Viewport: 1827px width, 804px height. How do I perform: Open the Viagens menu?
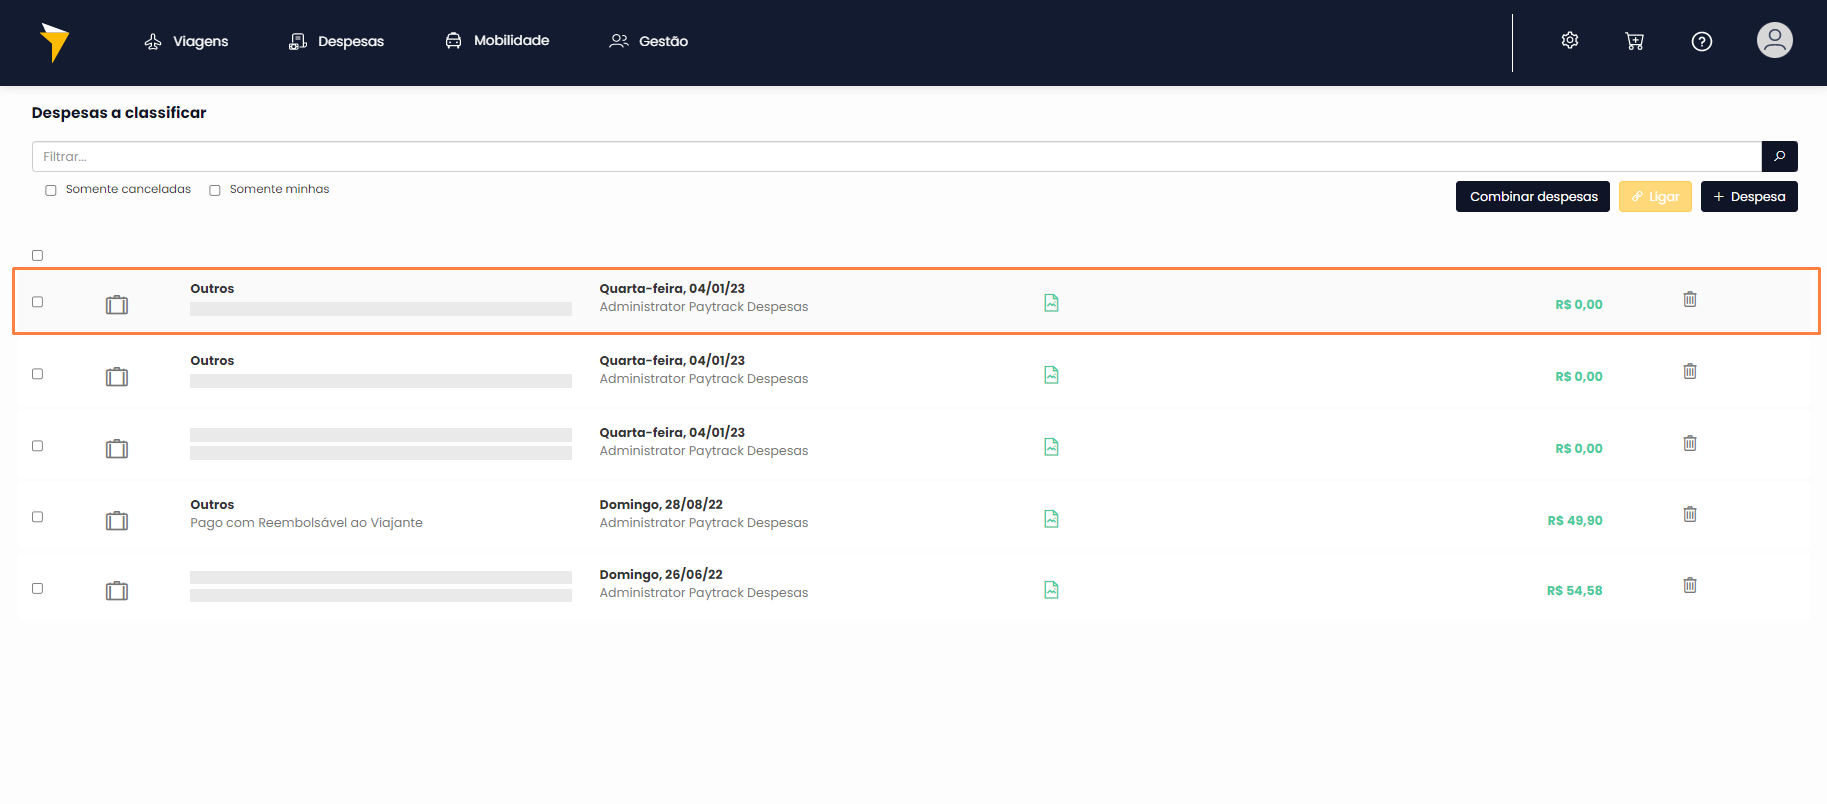click(x=186, y=41)
